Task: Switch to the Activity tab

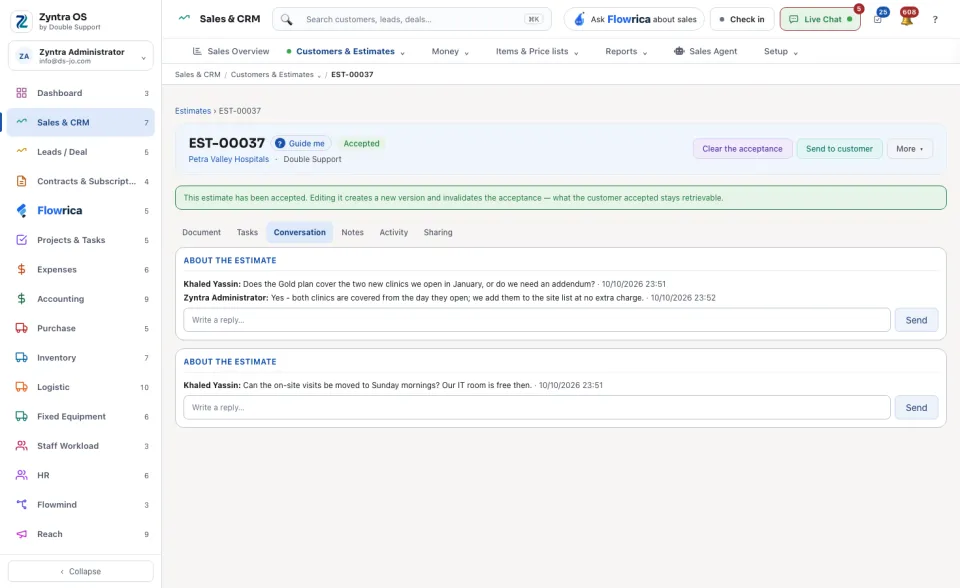Action: pyautogui.click(x=394, y=232)
